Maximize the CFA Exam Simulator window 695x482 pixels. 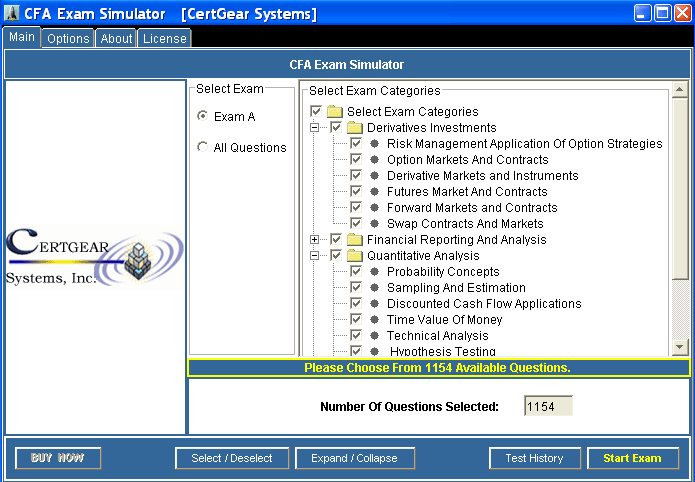pyautogui.click(x=663, y=13)
